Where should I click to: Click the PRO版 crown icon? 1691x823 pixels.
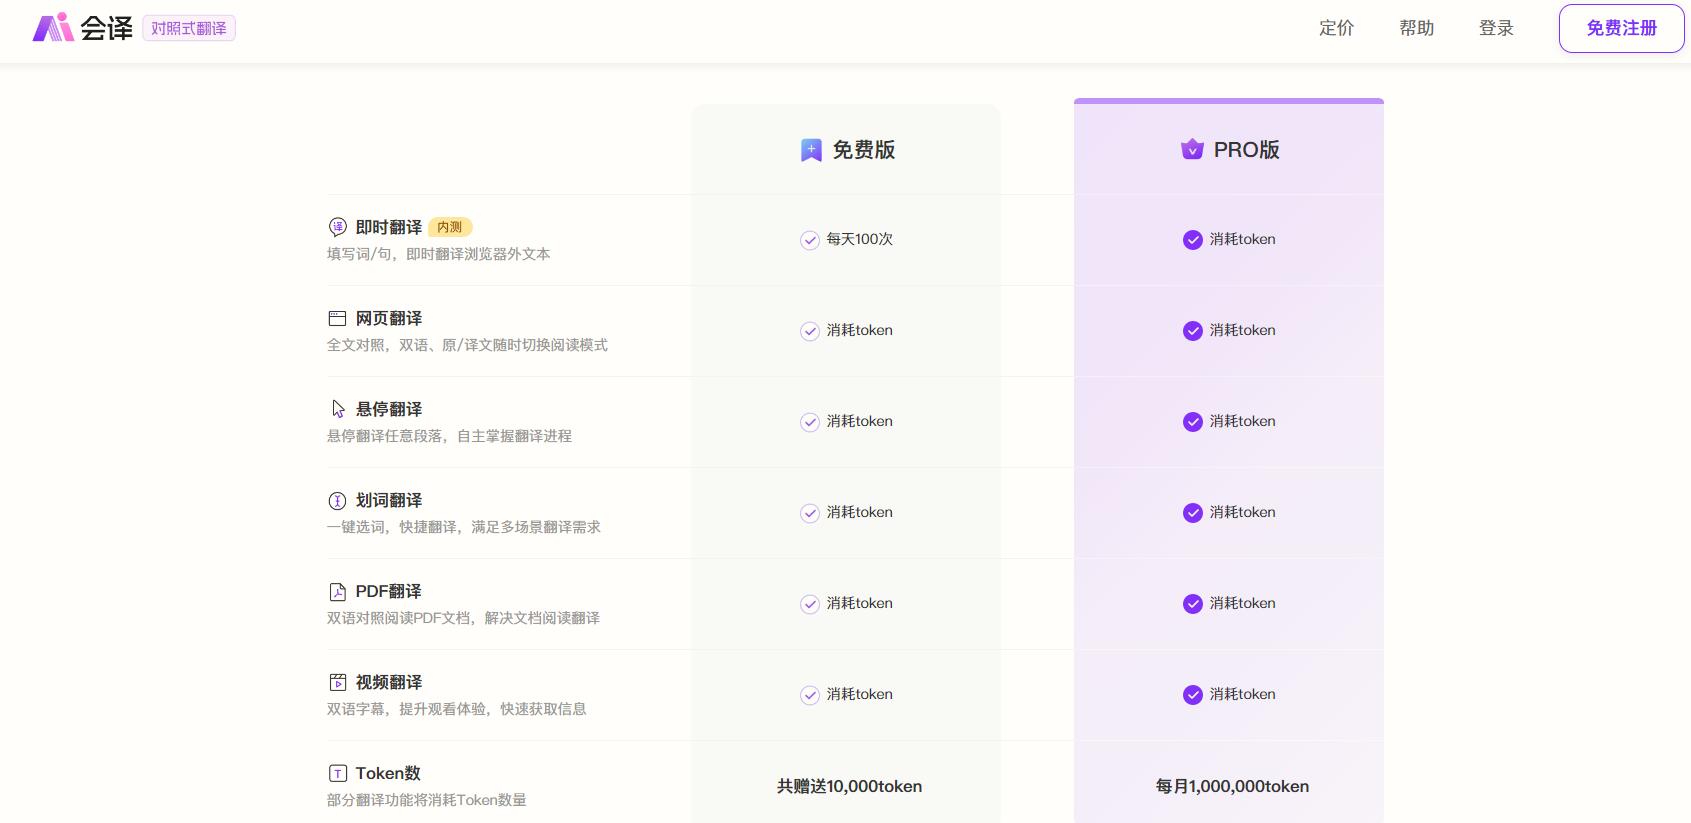pyautogui.click(x=1192, y=150)
